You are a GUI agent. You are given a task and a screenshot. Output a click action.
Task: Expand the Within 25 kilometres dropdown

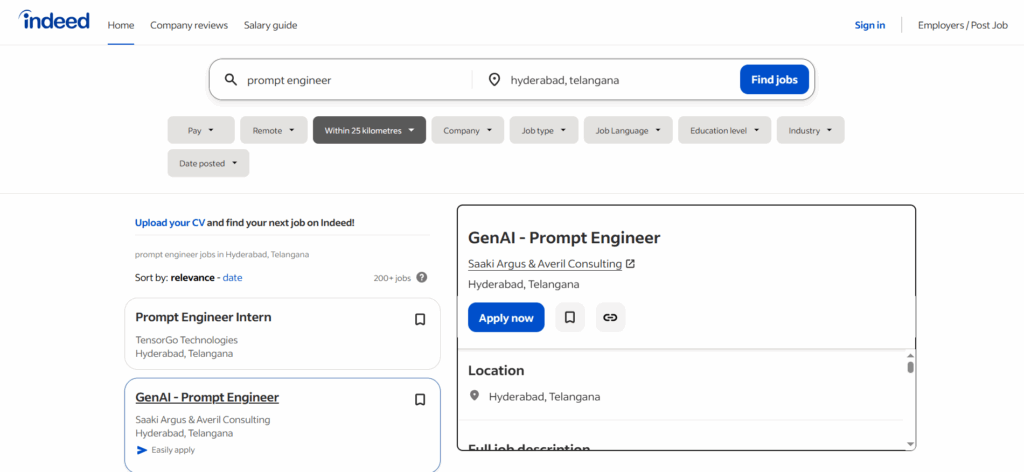(x=369, y=130)
